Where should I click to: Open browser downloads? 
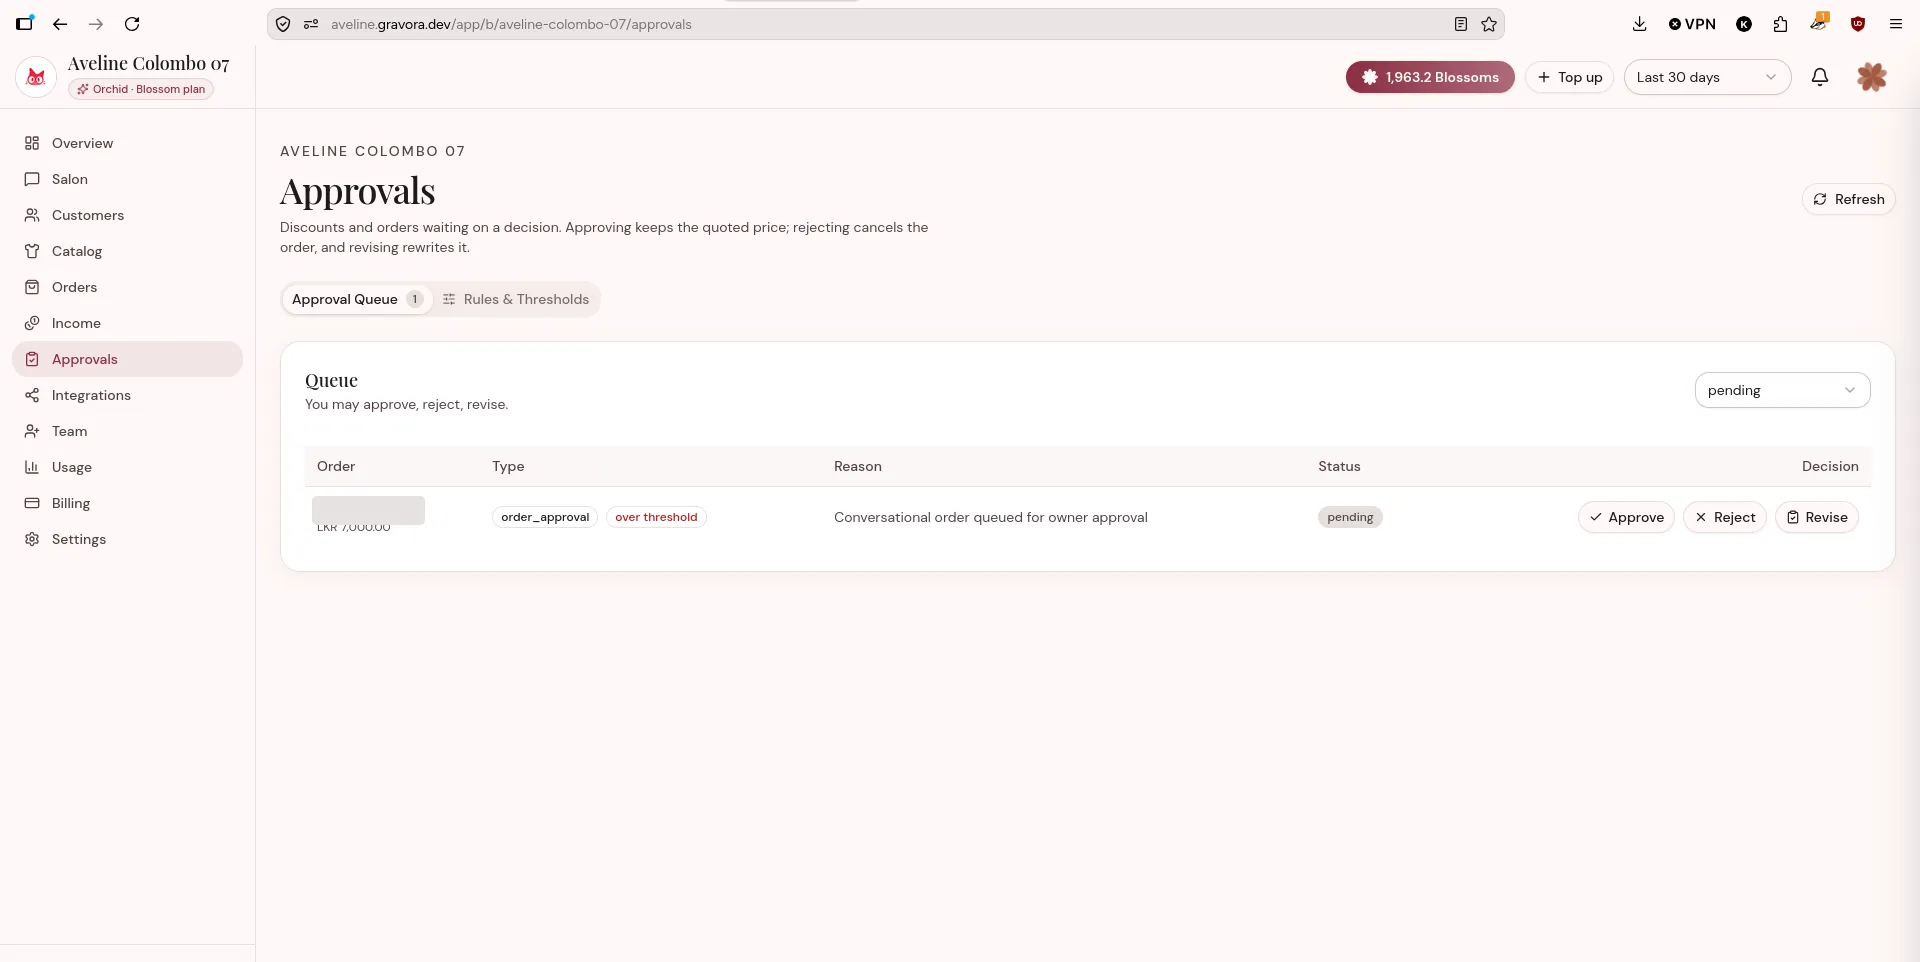(1639, 24)
